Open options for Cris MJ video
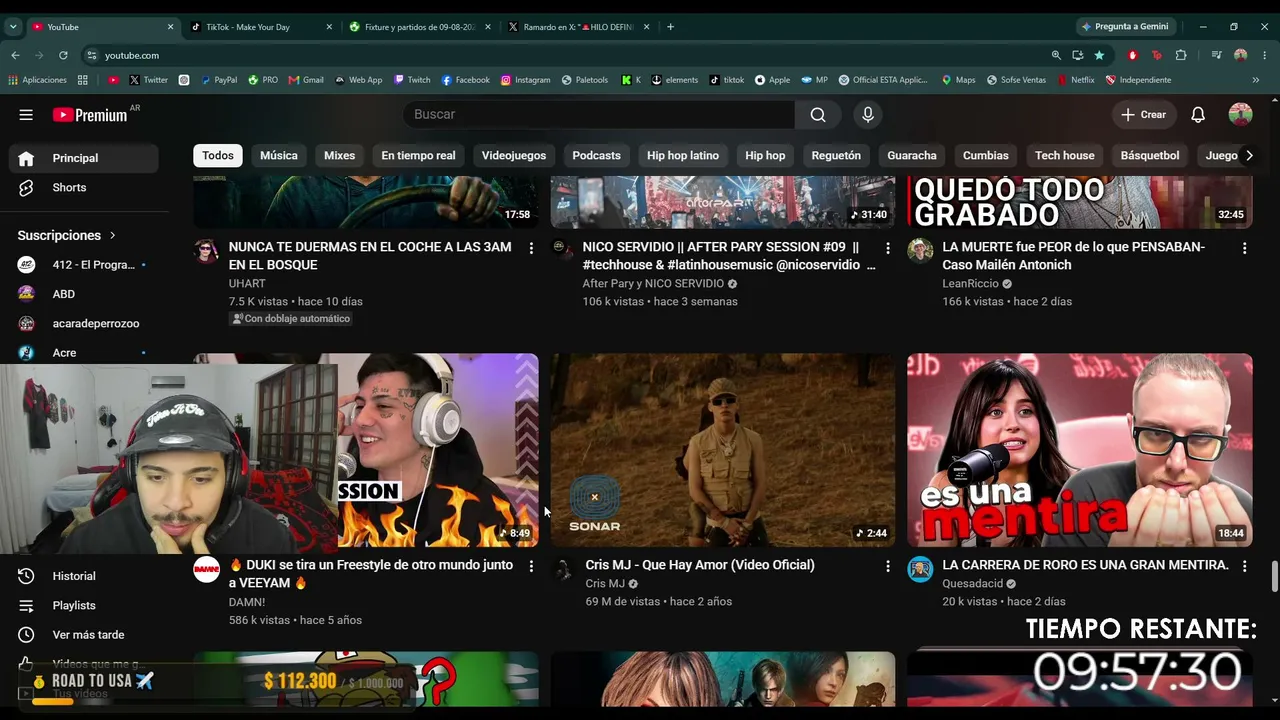This screenshot has width=1280, height=720. click(x=887, y=566)
